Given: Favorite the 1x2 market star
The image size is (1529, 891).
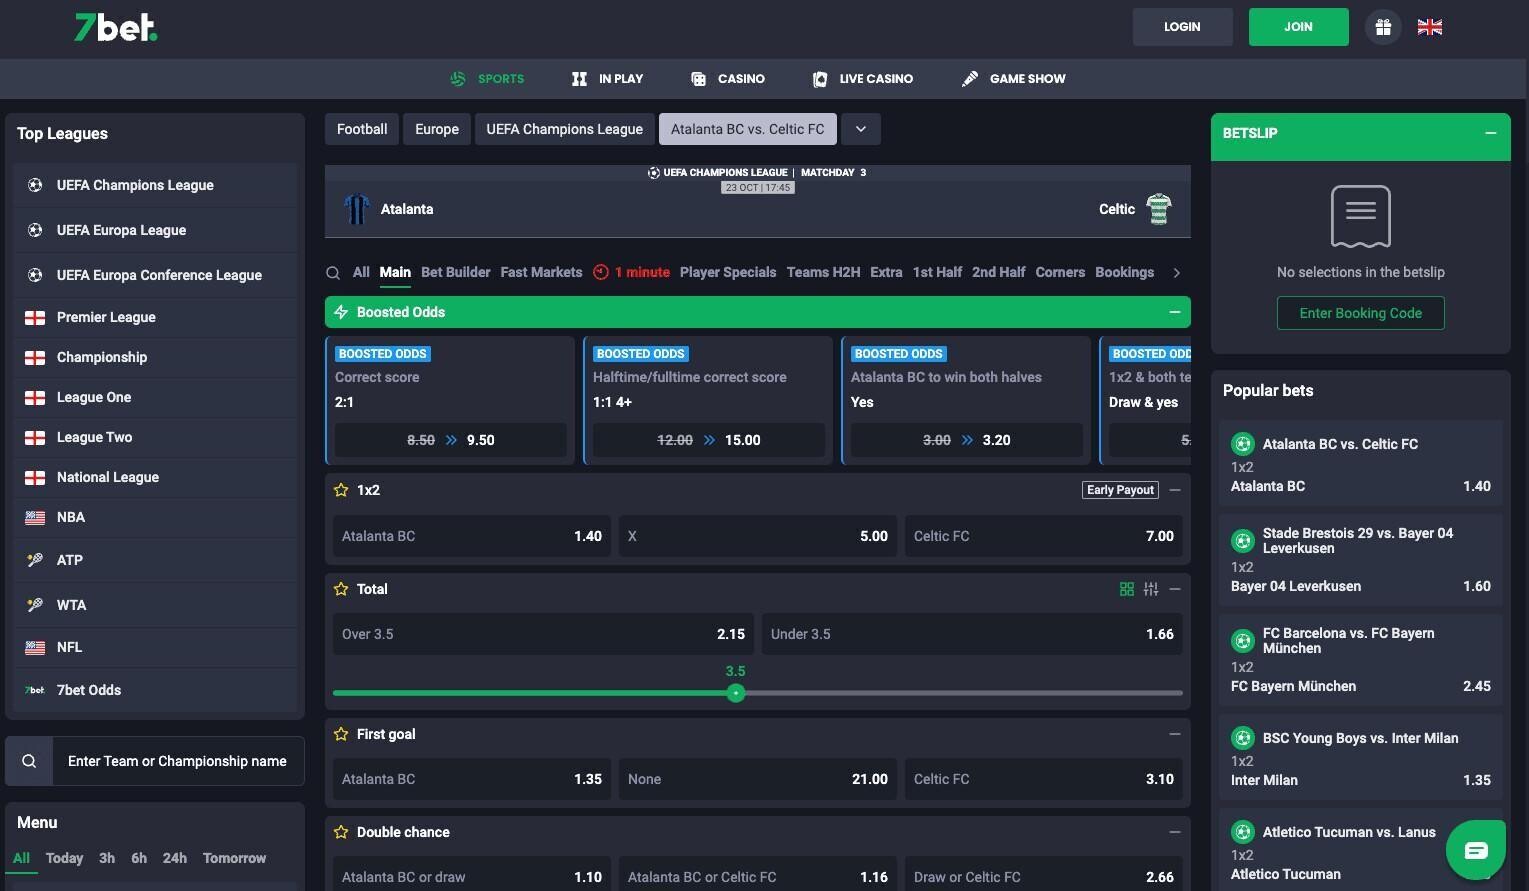Looking at the screenshot, I should point(341,490).
